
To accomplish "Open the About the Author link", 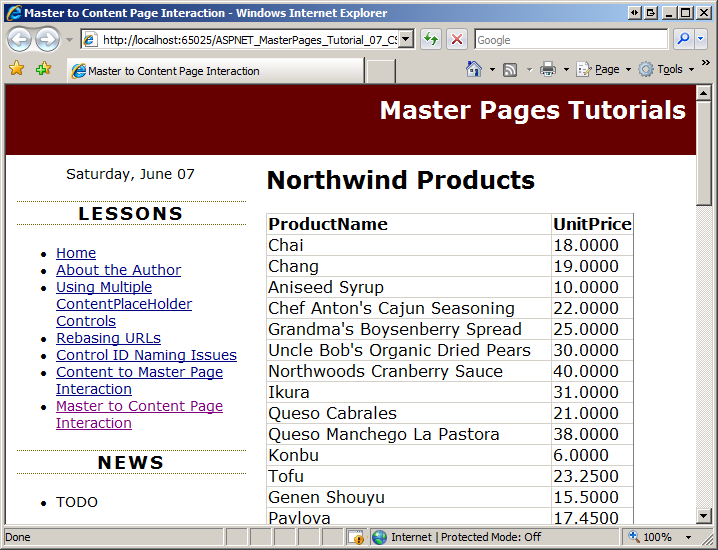I will [x=119, y=270].
